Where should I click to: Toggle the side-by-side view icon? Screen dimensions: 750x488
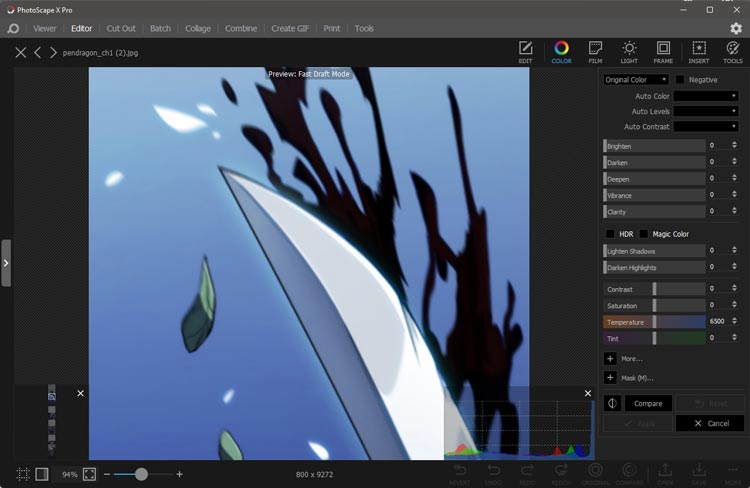click(x=42, y=474)
